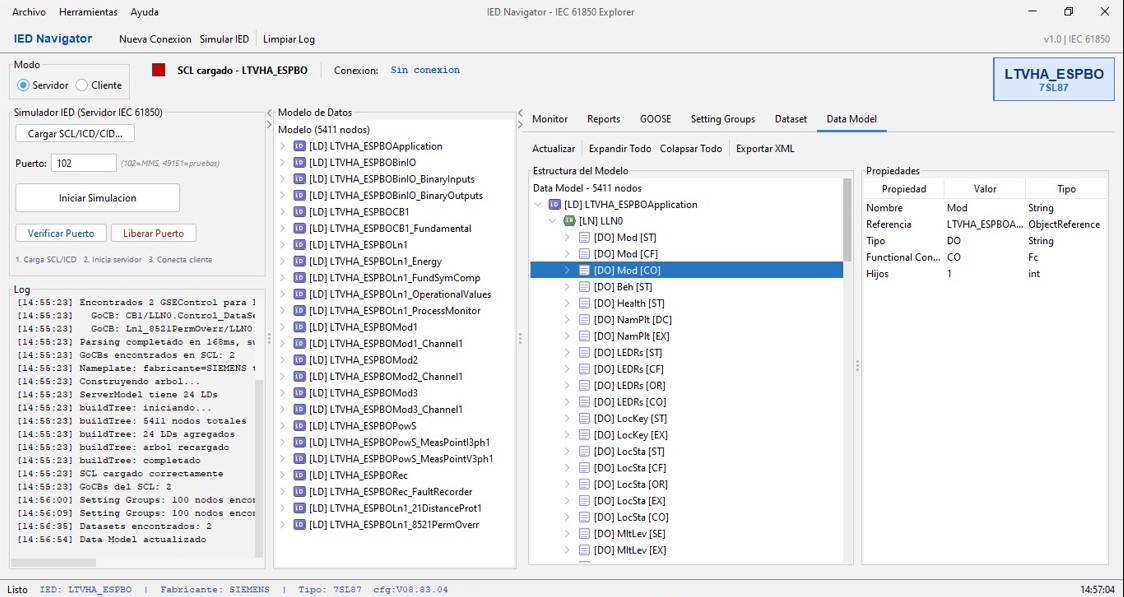This screenshot has width=1124, height=597.
Task: Click Limpiar Log in the toolbar
Action: tap(289, 39)
